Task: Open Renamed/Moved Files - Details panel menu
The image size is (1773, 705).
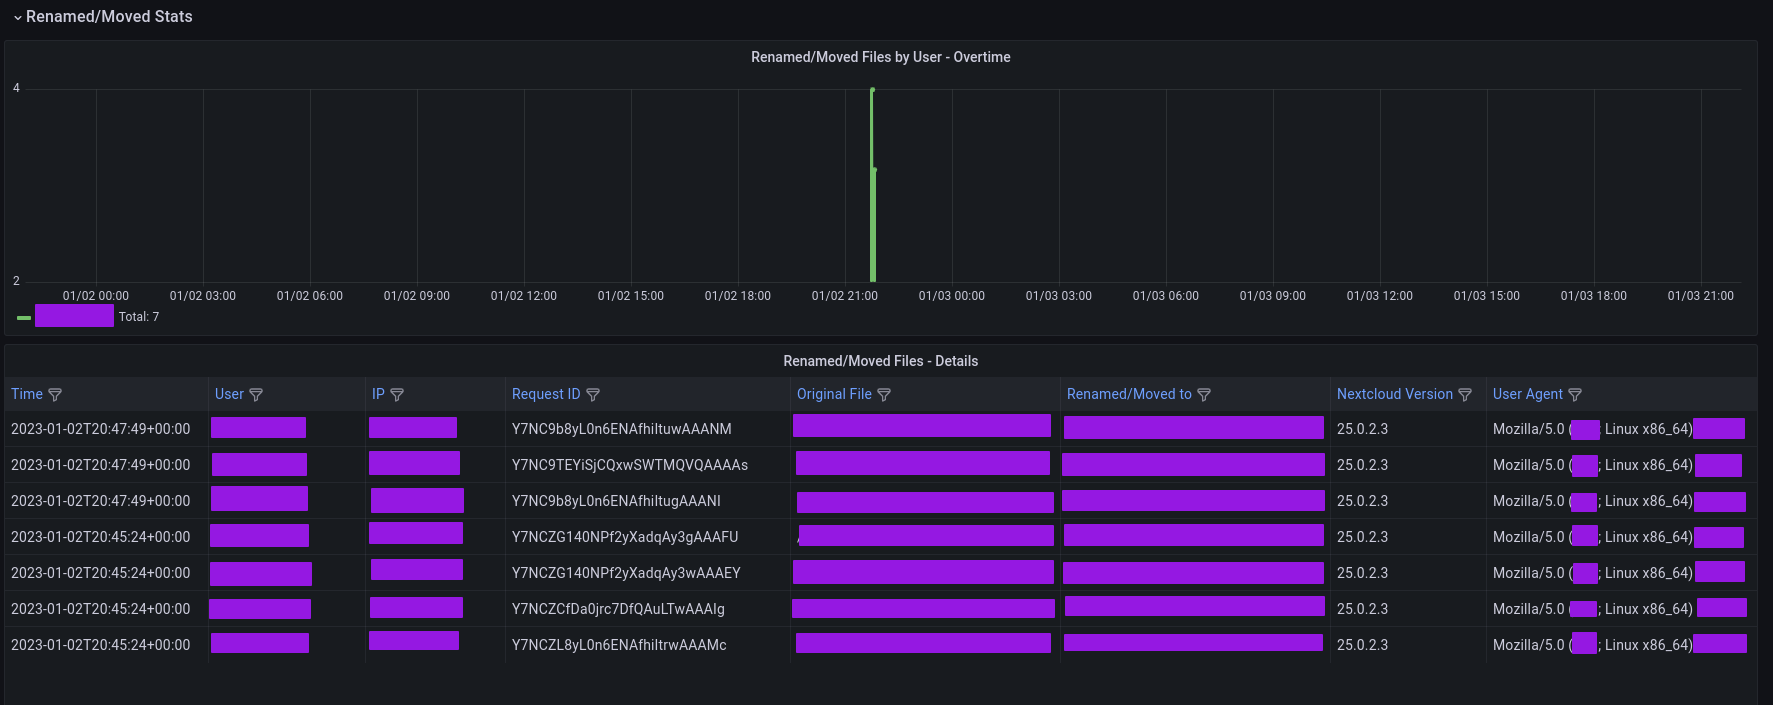Action: (x=880, y=361)
